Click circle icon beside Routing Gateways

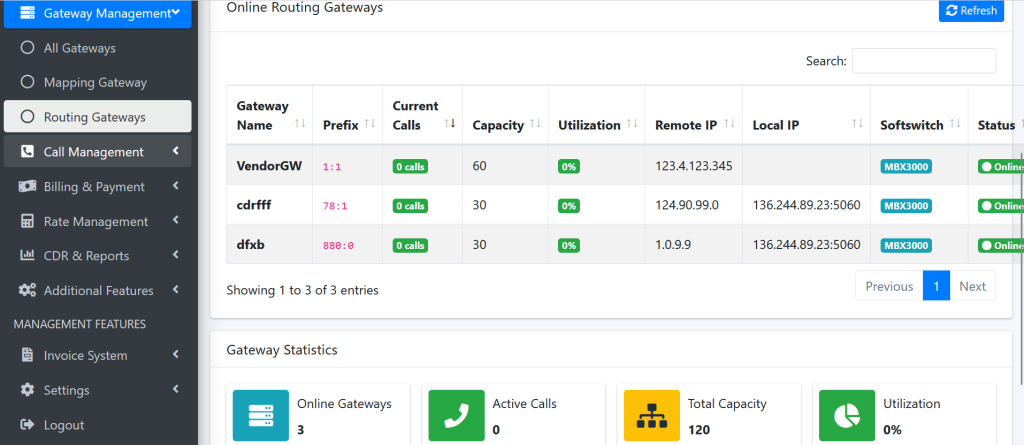[x=27, y=117]
